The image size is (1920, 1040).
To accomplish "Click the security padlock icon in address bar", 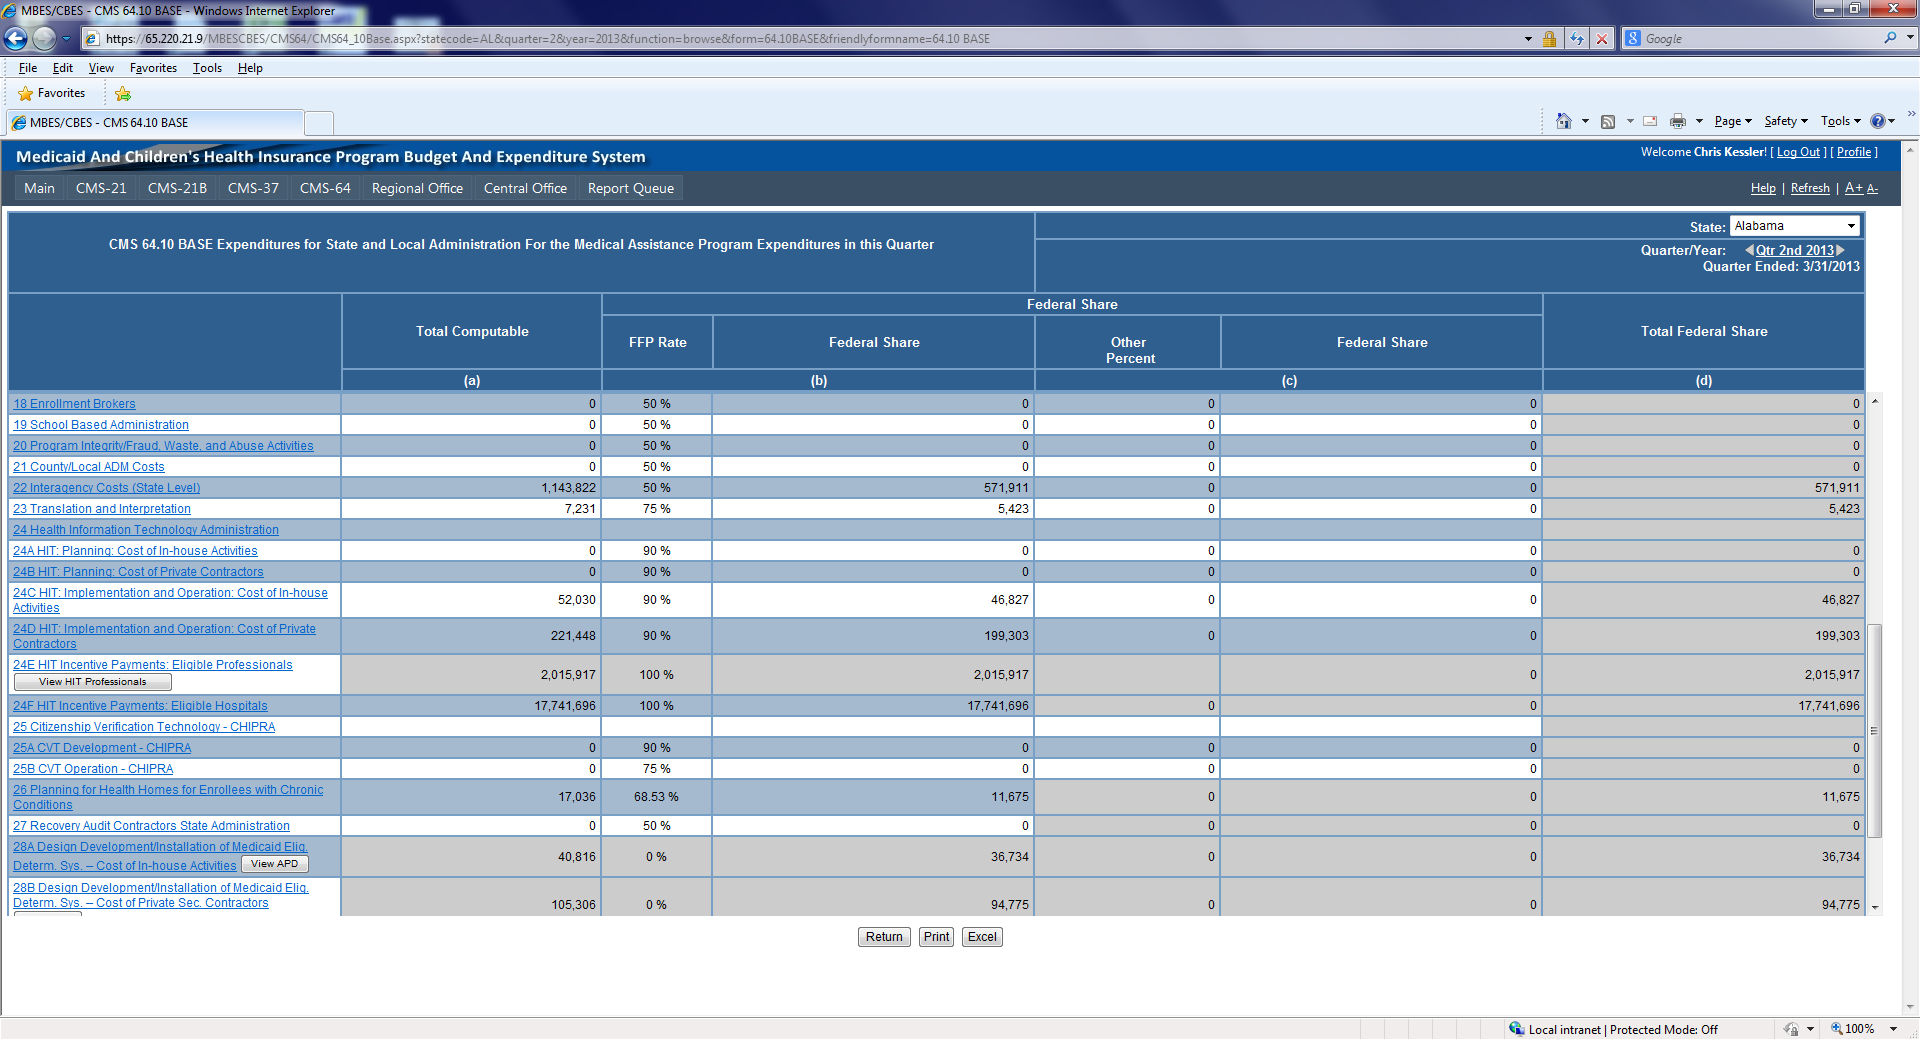I will click(1549, 39).
